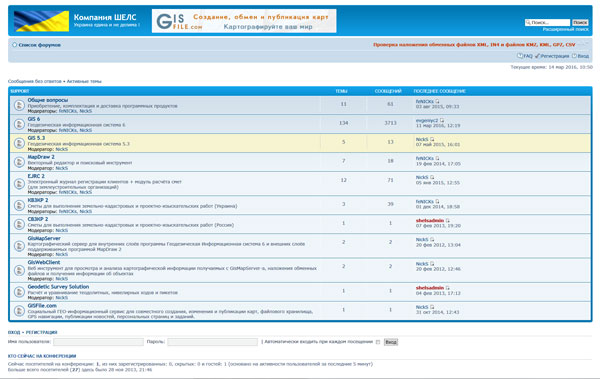Click the search input field
Viewport: 600px width, 379px height.
[547, 23]
